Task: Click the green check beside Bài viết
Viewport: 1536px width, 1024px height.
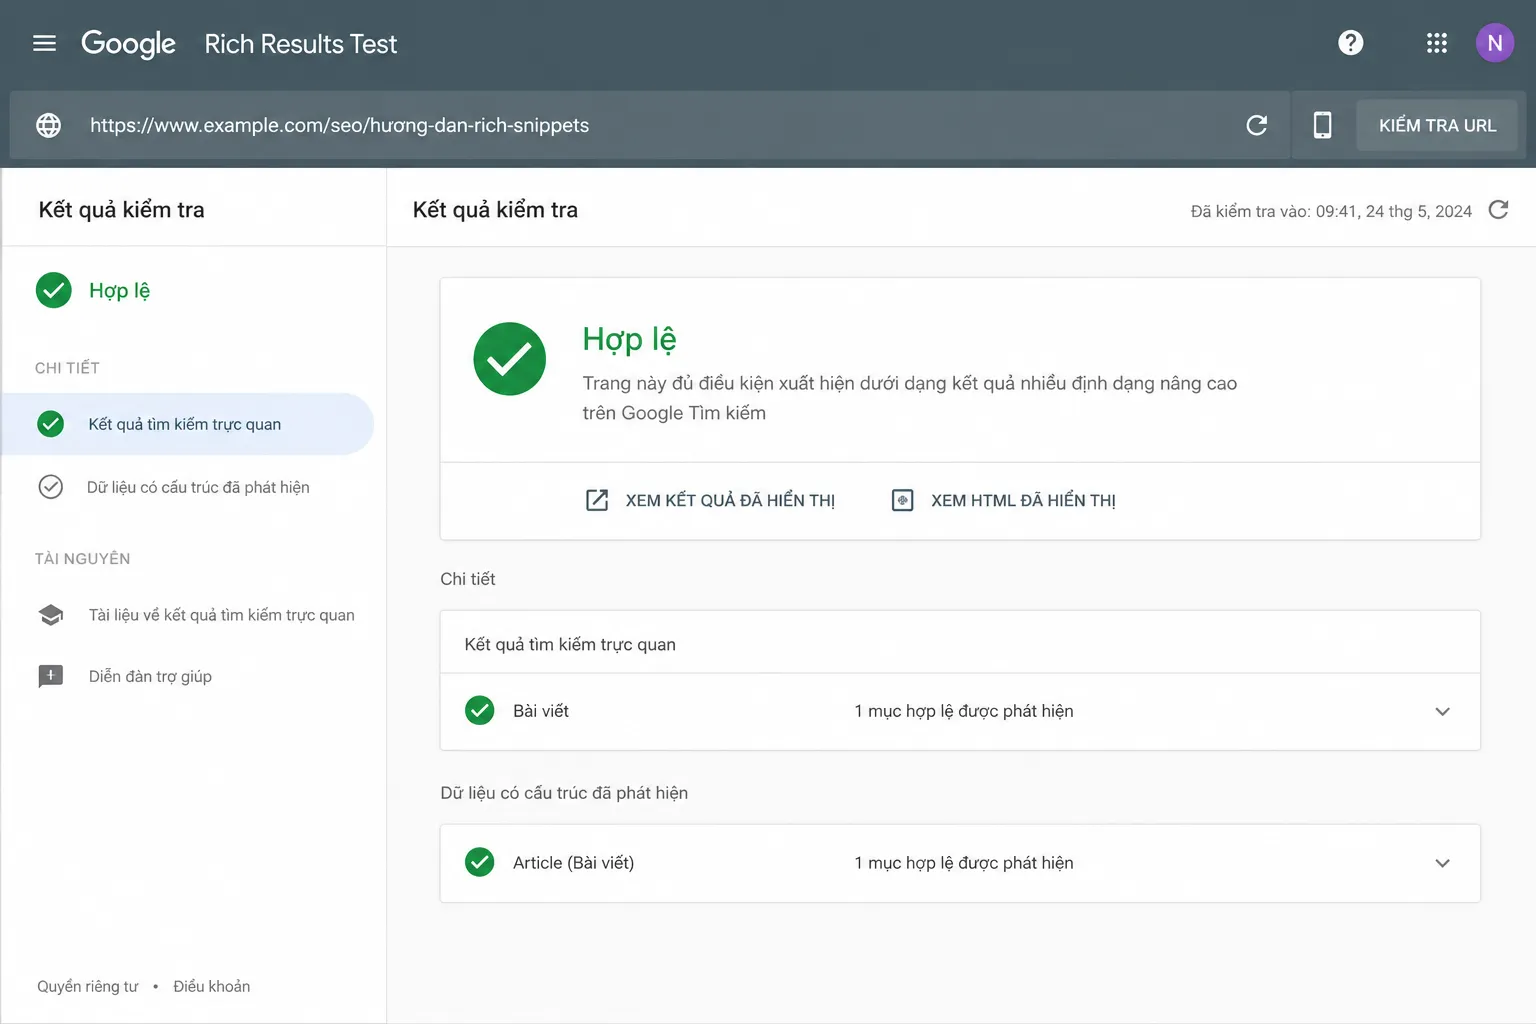Action: [480, 711]
